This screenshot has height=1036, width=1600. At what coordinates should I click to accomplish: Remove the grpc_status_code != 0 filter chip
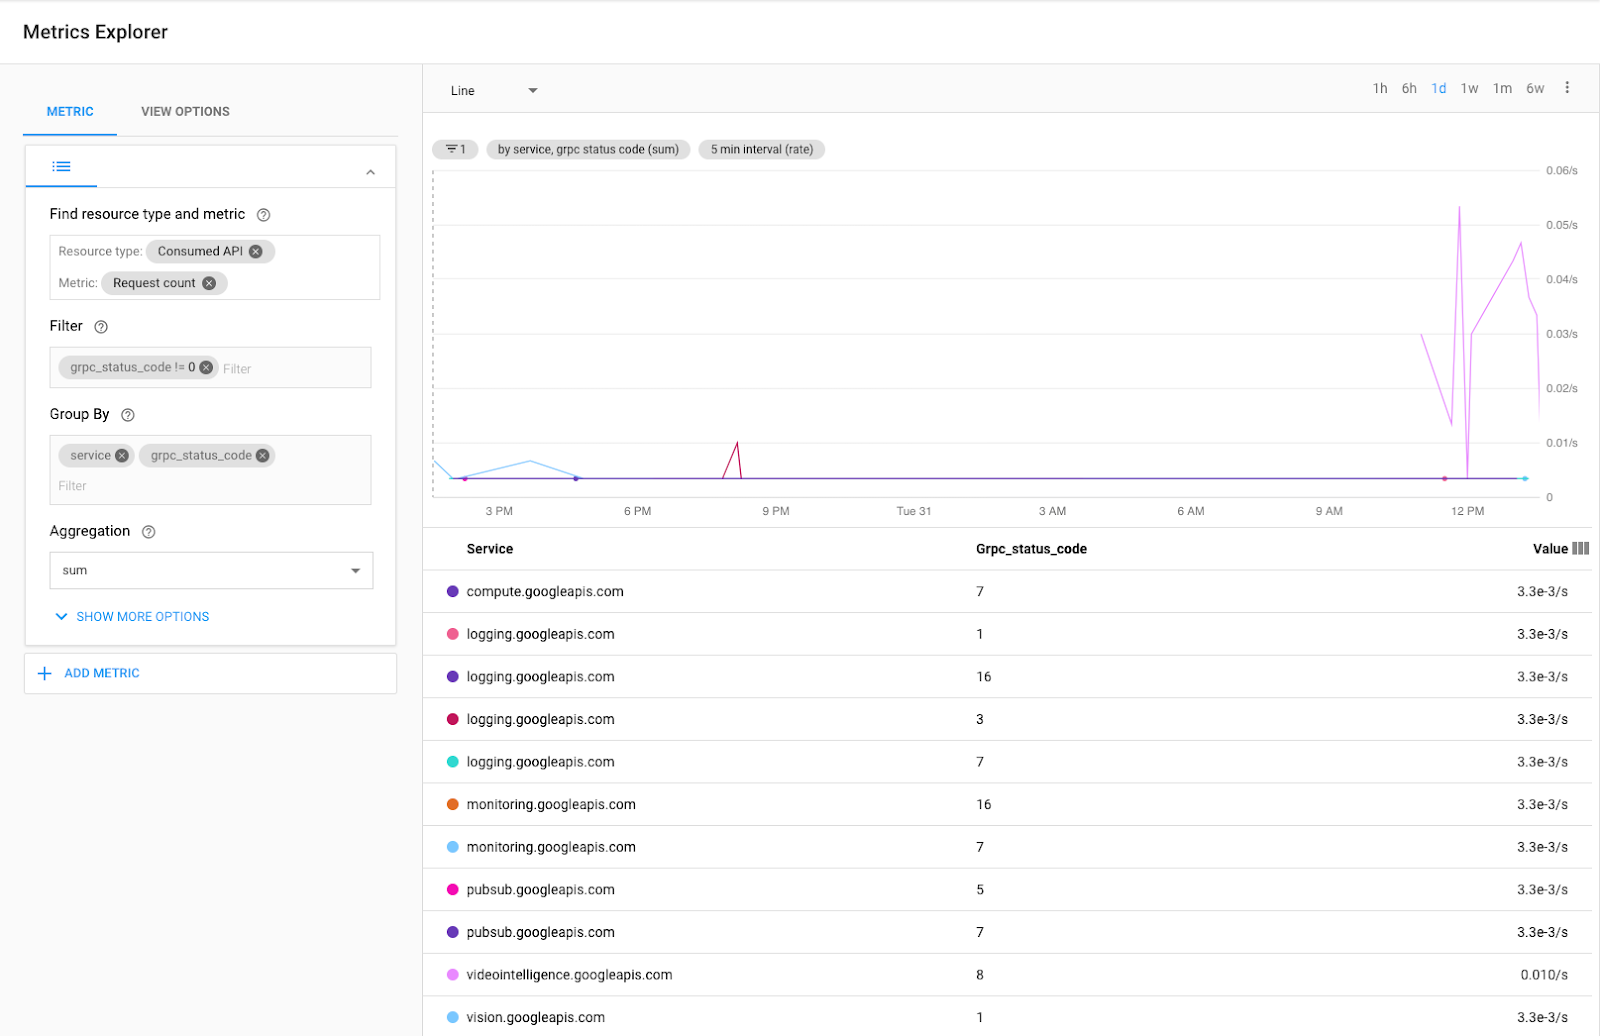pyautogui.click(x=206, y=367)
